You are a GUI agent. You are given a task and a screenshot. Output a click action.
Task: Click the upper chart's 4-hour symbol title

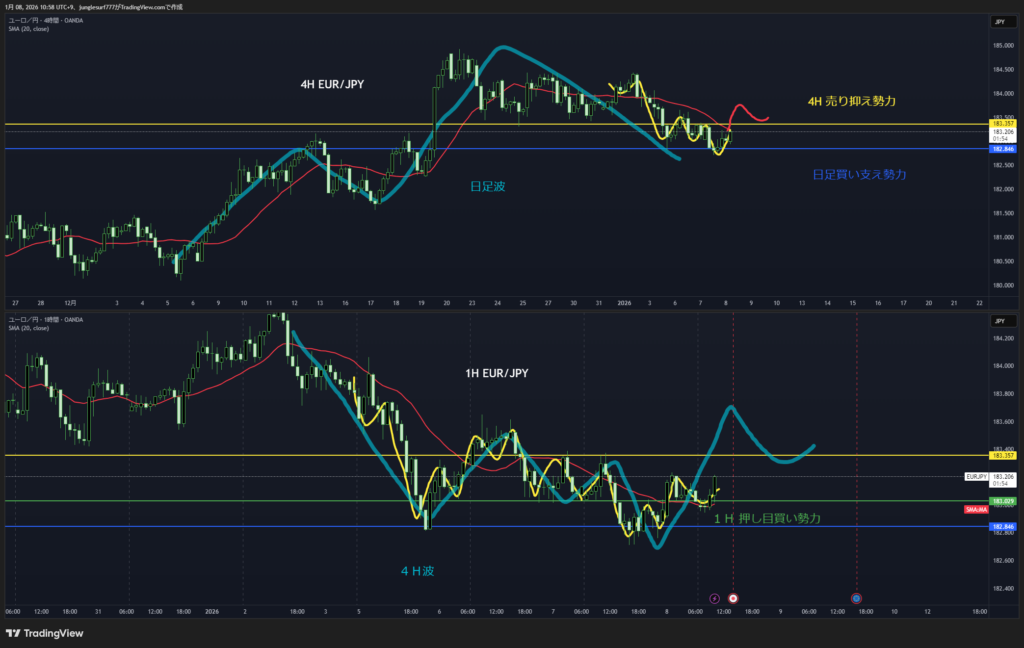click(x=45, y=20)
